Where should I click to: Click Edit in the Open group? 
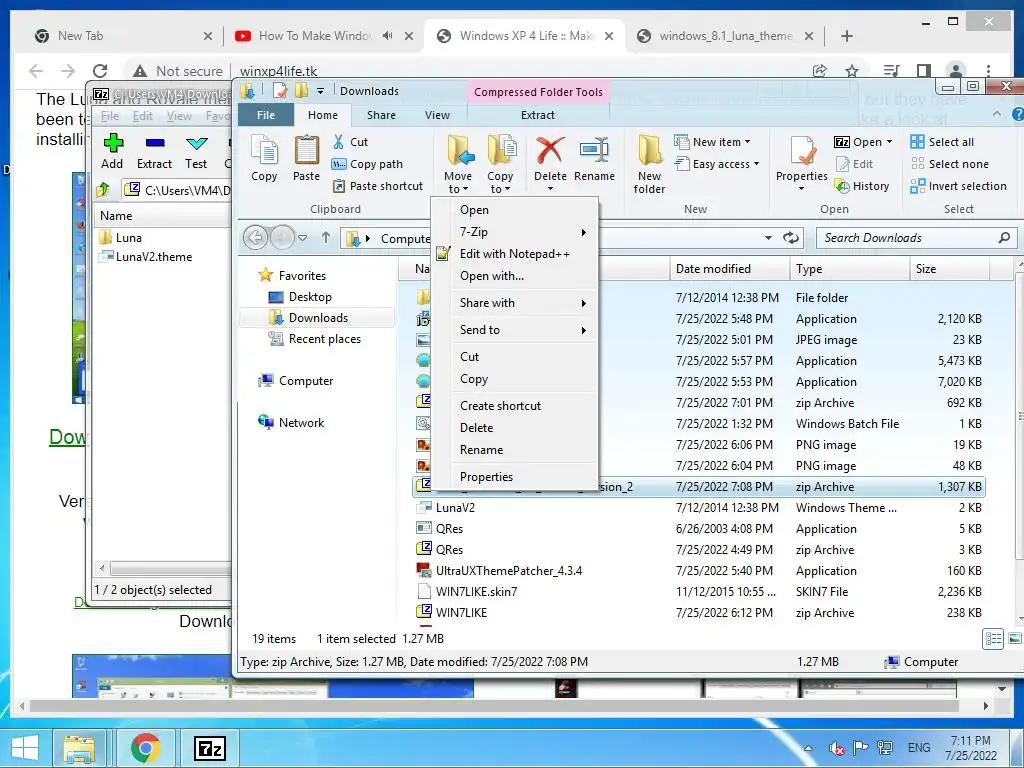(854, 164)
